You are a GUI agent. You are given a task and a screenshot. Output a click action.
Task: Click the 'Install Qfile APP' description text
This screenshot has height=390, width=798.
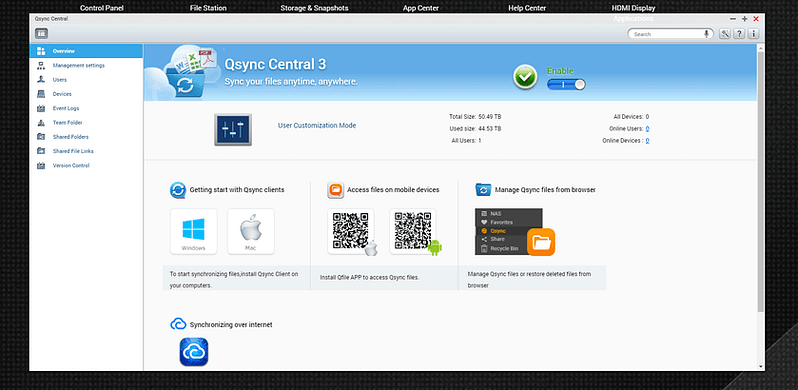[x=369, y=277]
